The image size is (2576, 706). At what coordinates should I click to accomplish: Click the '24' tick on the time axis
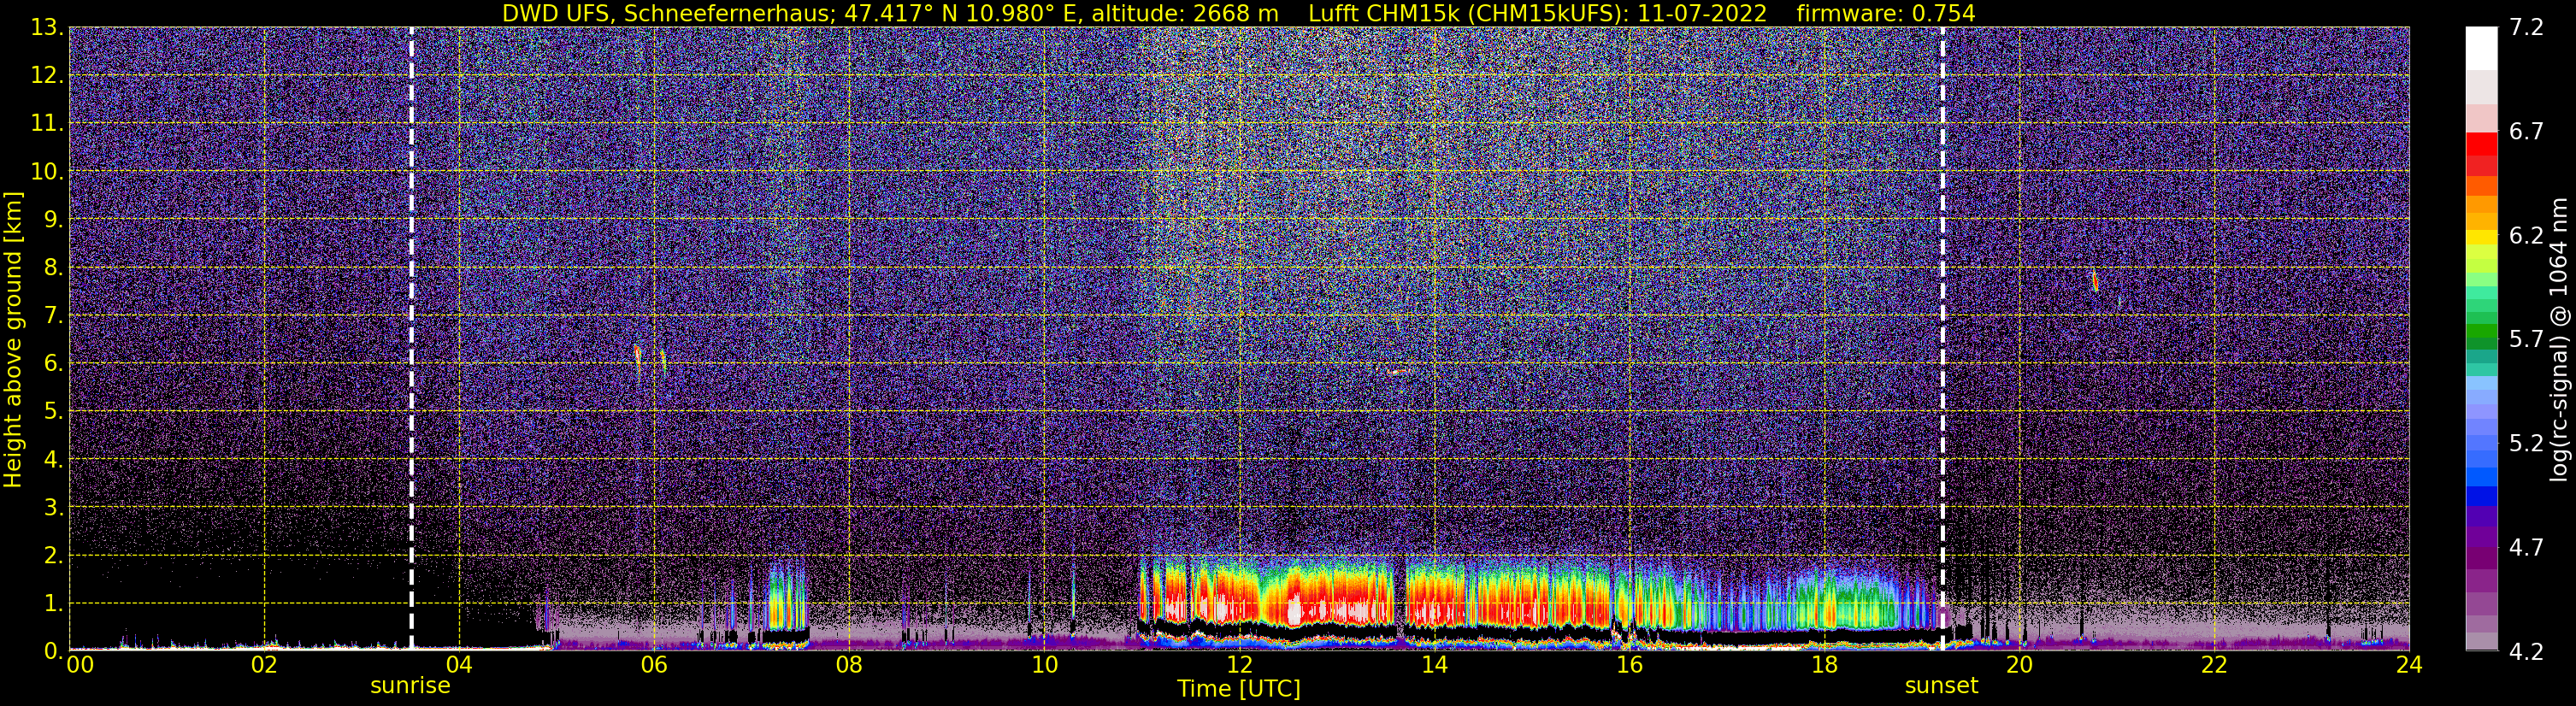2409,665
